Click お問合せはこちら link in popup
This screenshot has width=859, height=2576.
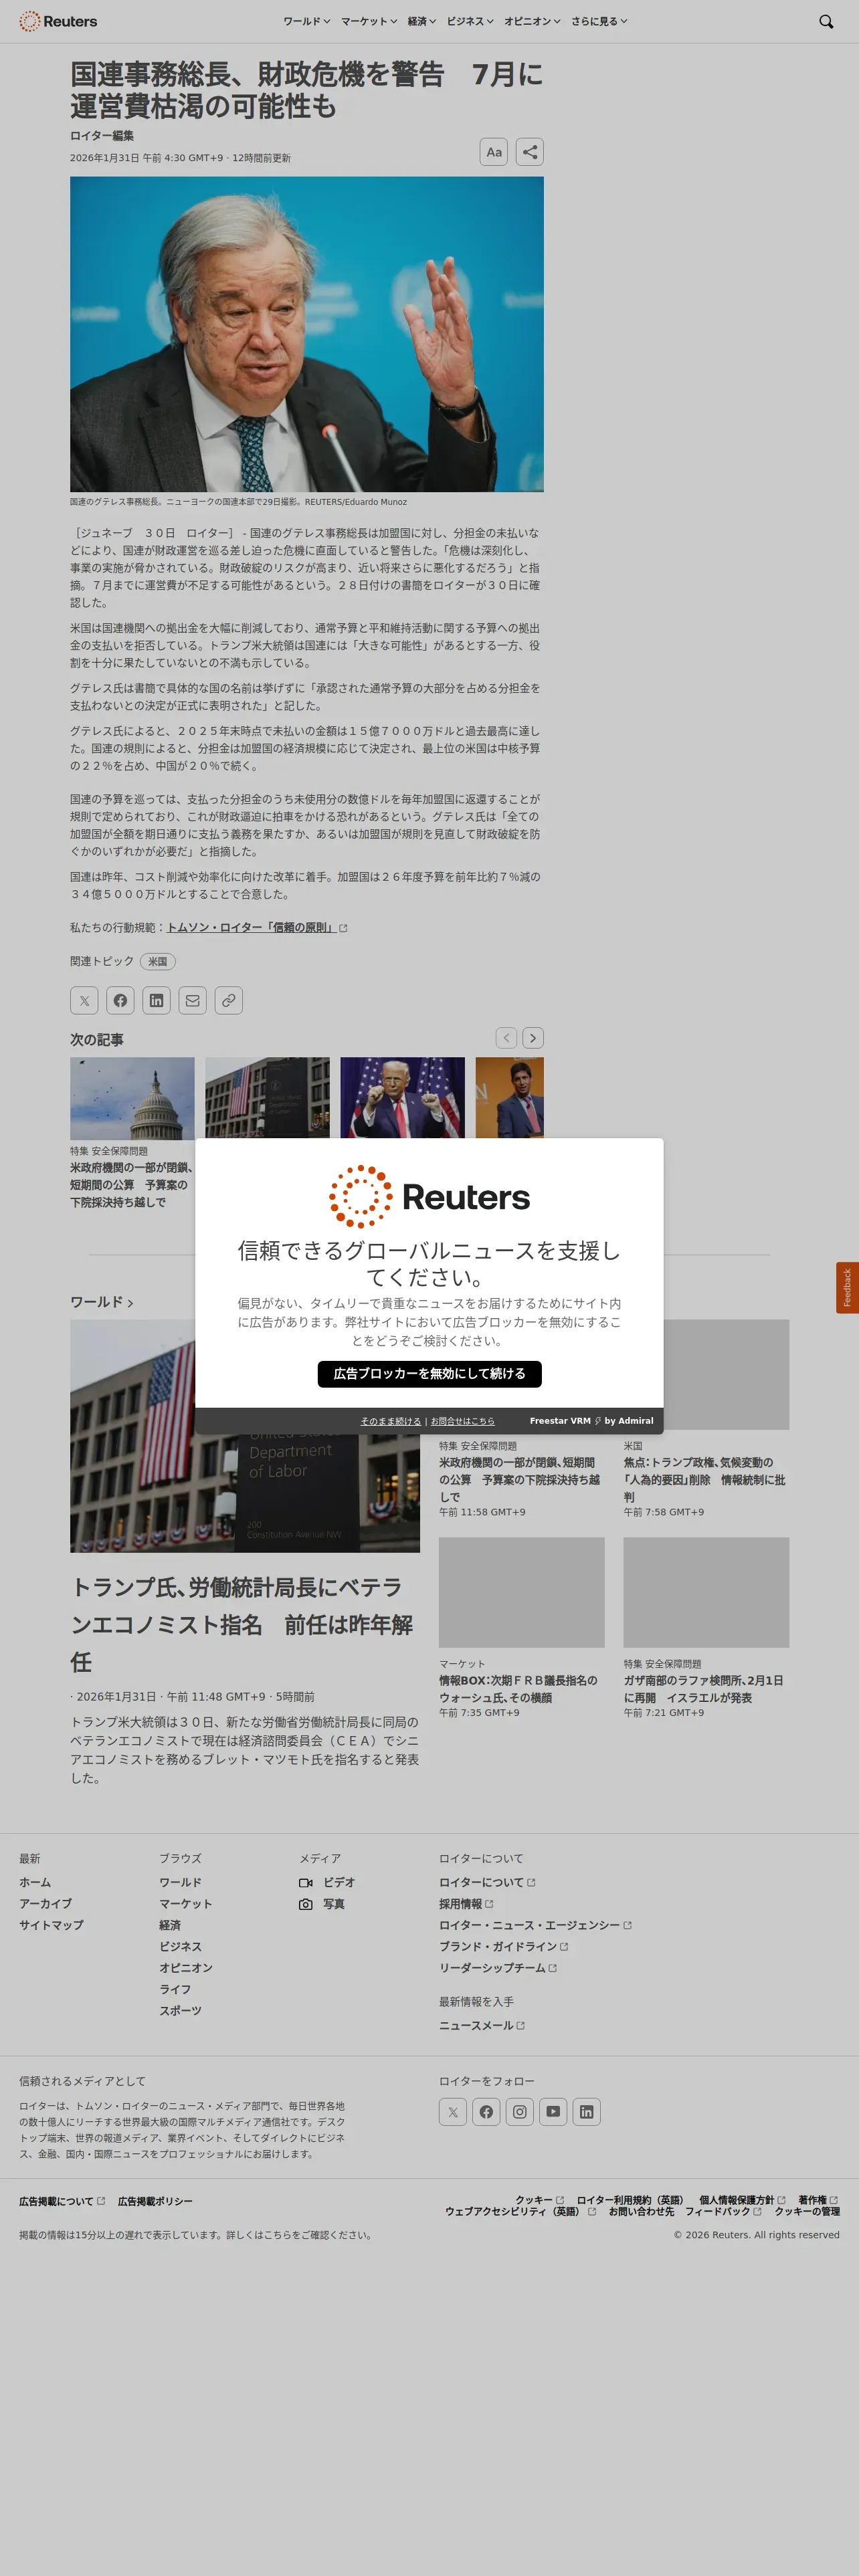coord(462,1421)
